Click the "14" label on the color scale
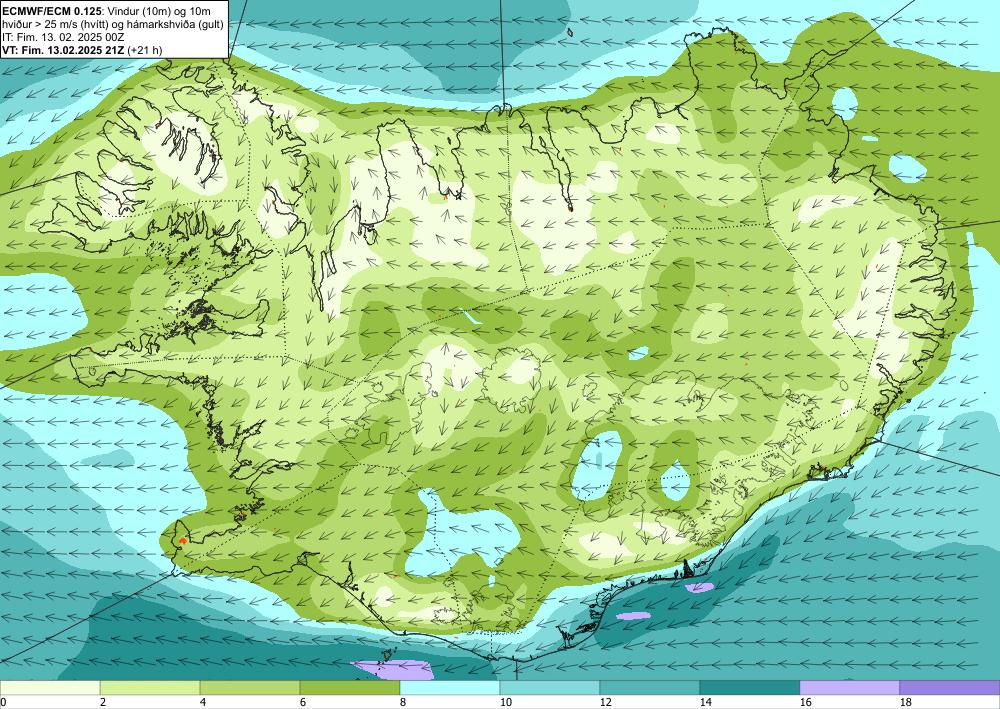Viewport: 1000px width, 709px height. click(705, 703)
